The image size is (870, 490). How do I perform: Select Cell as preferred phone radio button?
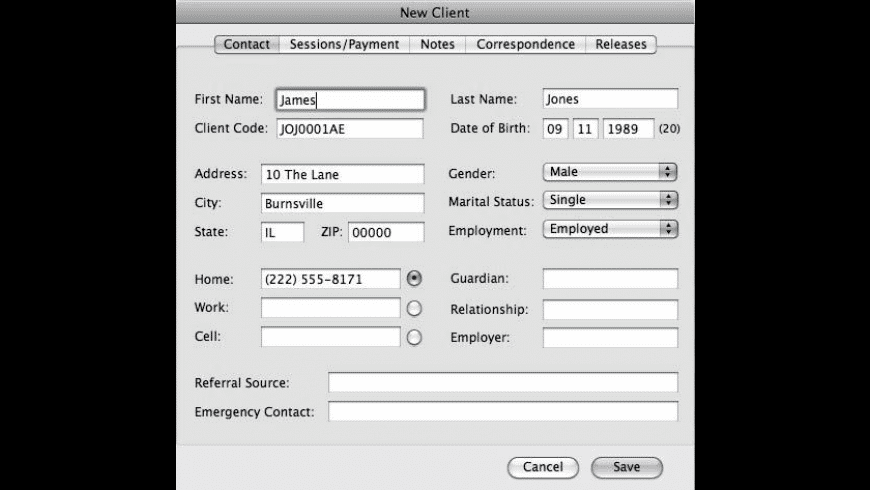point(414,337)
